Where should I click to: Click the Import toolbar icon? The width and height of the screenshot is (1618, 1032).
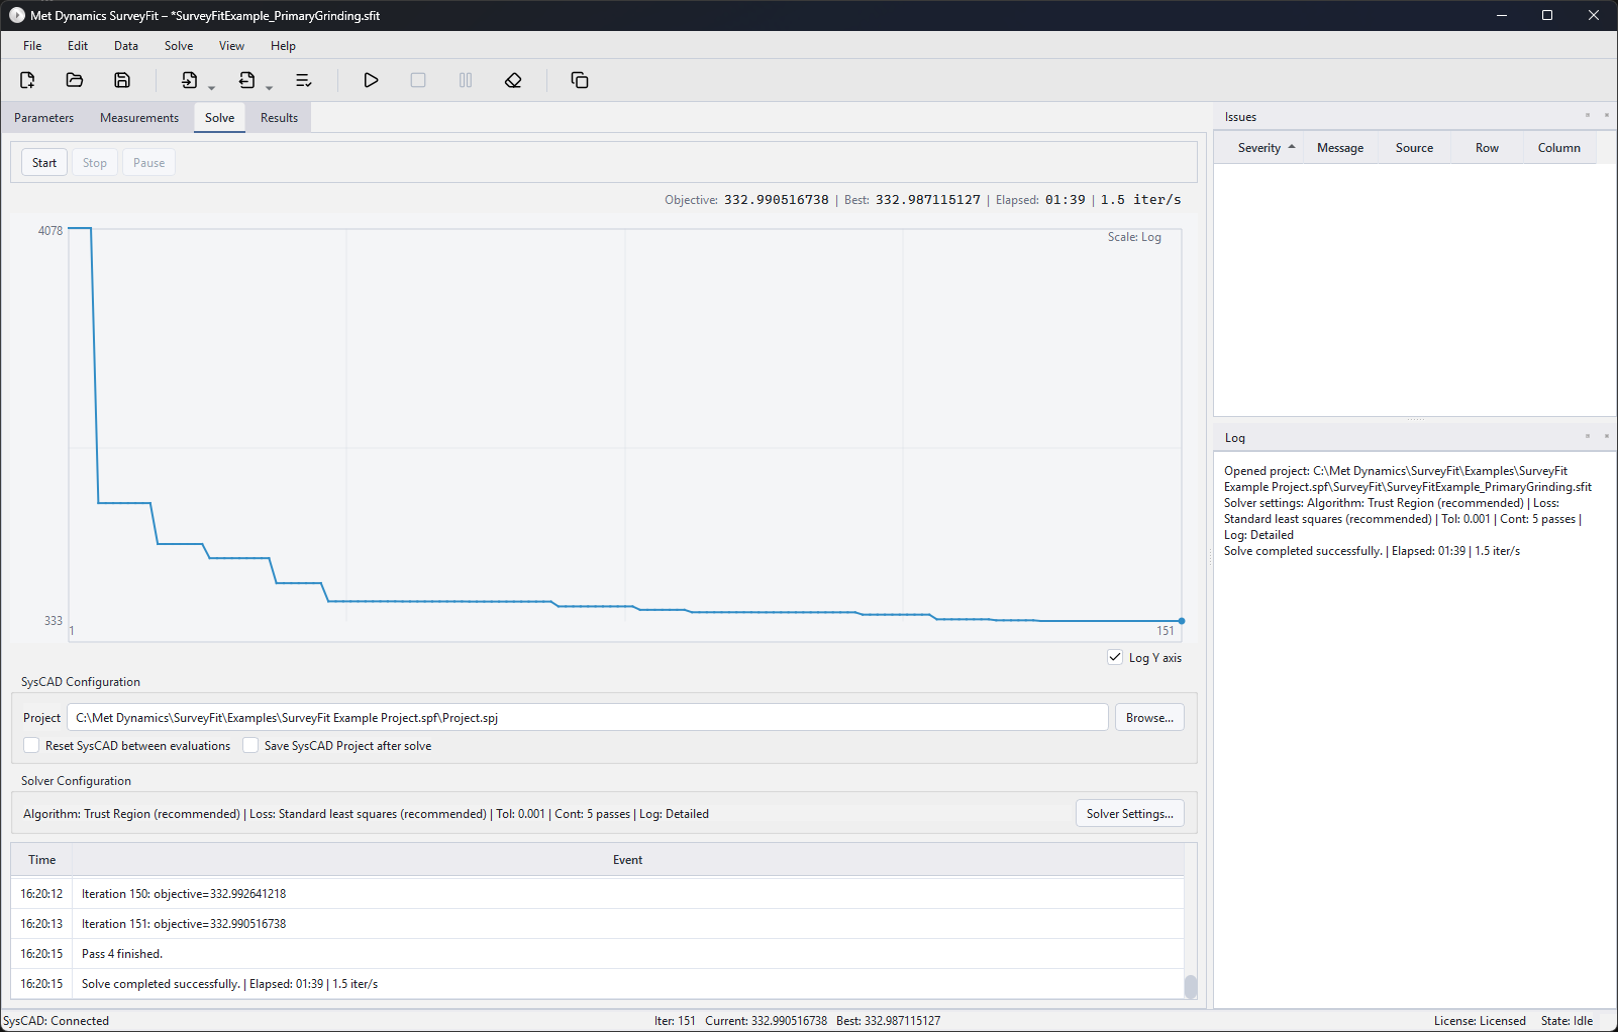tap(189, 80)
